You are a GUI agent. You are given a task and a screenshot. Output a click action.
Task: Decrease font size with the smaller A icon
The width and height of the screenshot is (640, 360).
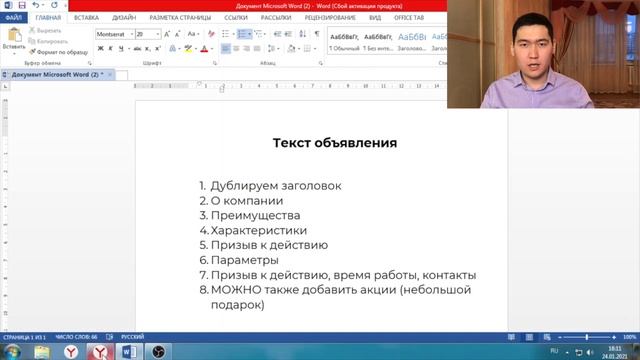(x=178, y=34)
